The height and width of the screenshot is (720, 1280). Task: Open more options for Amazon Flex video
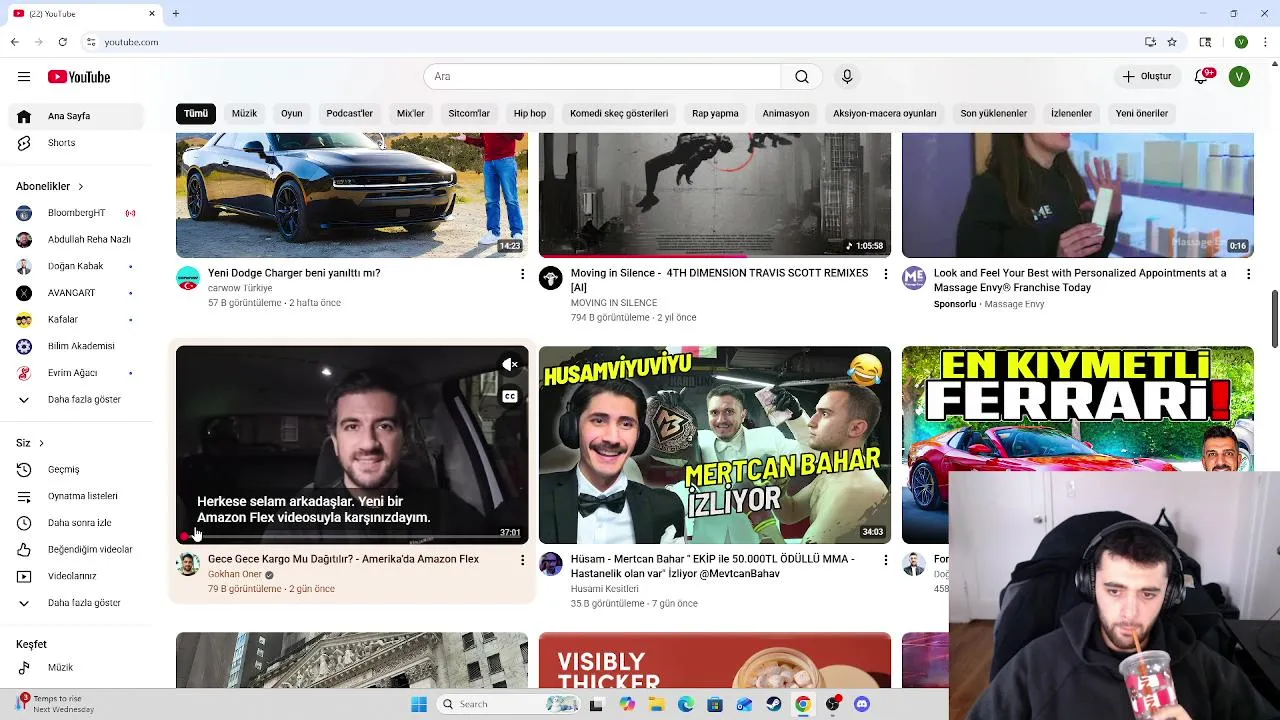(x=522, y=560)
